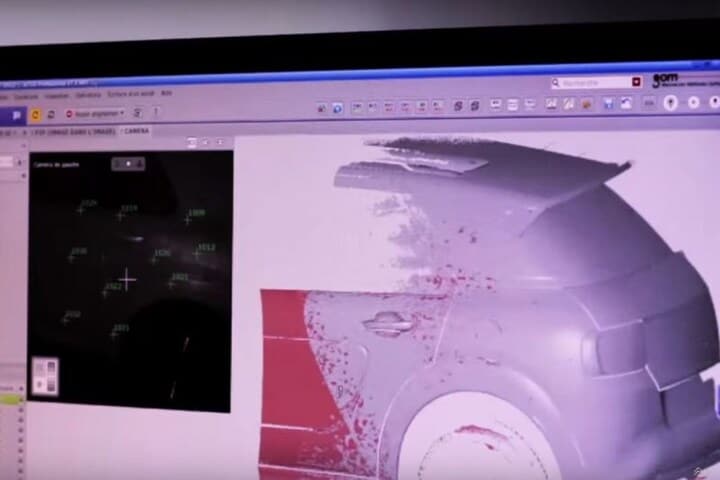Open the alignment dropdown with the red stop icon

(x=95, y=113)
